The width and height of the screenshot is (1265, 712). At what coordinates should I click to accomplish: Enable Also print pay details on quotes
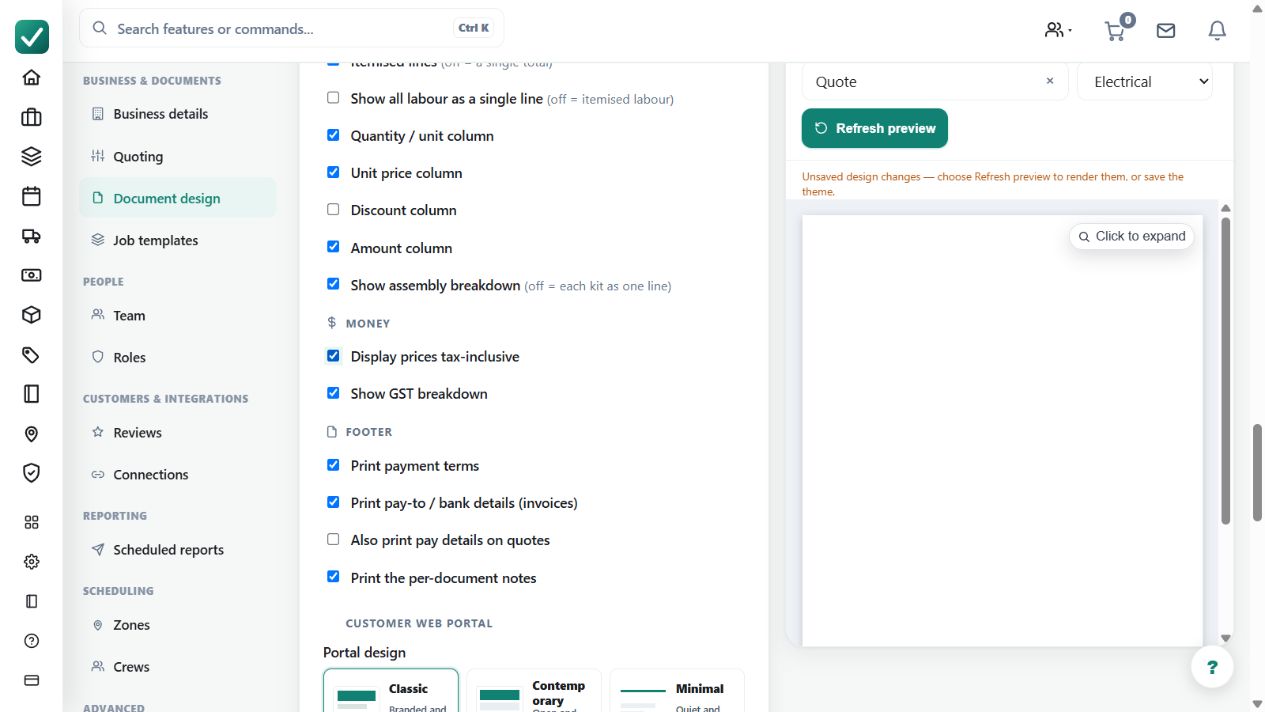pos(333,539)
